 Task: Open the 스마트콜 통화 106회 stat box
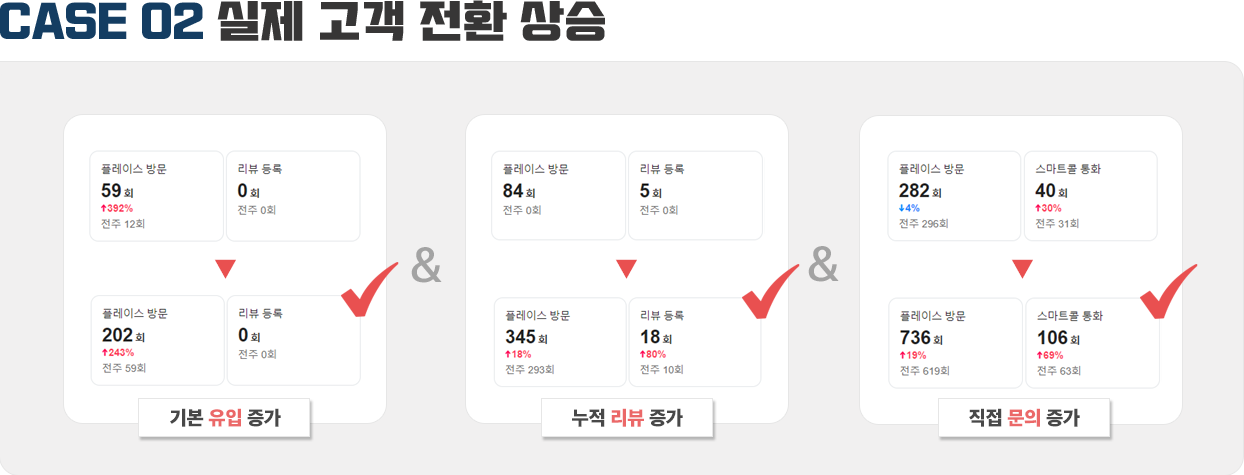(1093, 342)
